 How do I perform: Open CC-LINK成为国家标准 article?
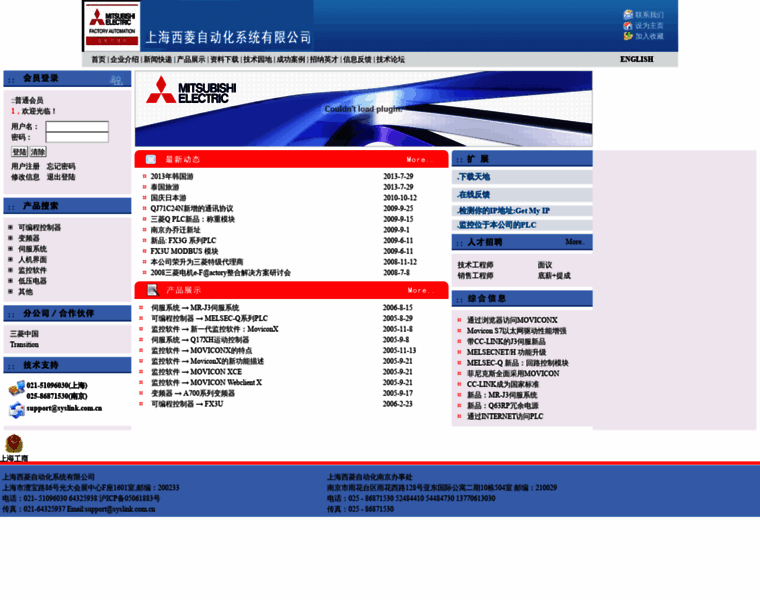[x=503, y=384]
